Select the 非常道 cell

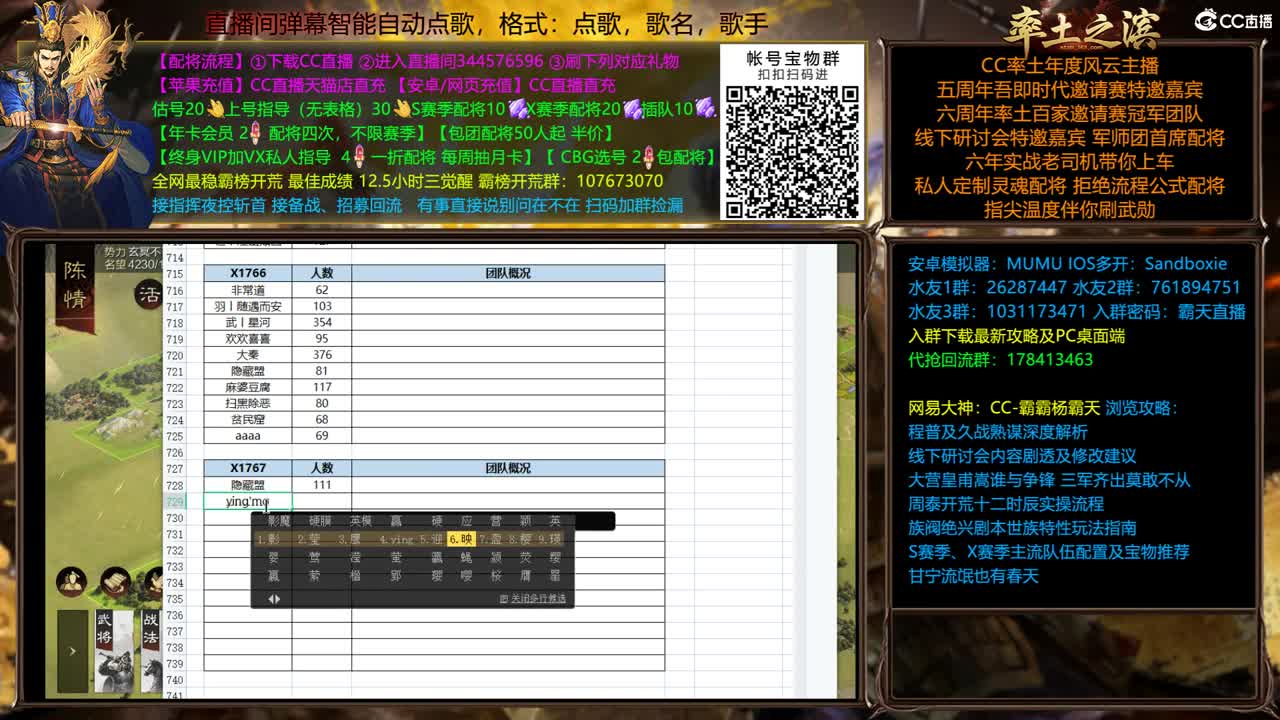click(248, 290)
